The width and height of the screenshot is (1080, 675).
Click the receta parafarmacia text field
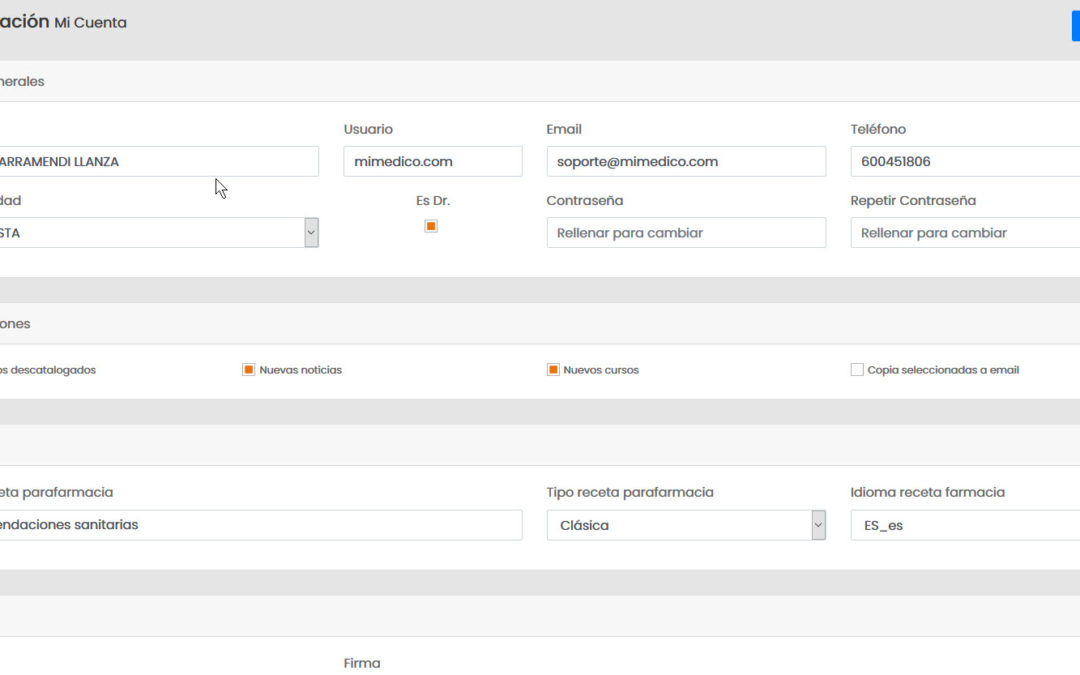(x=261, y=525)
